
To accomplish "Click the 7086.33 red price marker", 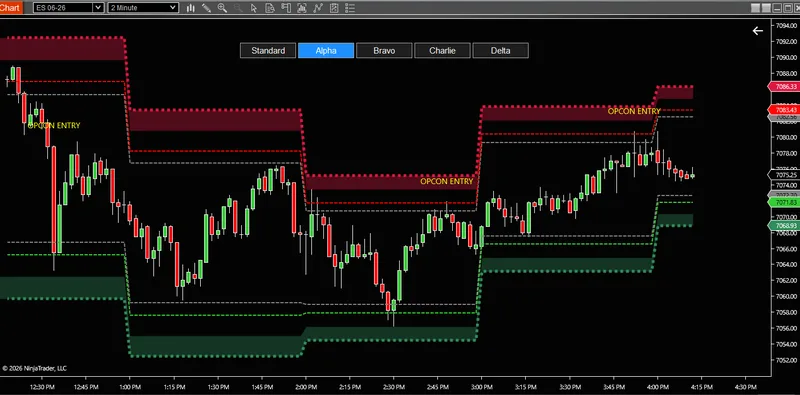I will coord(784,87).
